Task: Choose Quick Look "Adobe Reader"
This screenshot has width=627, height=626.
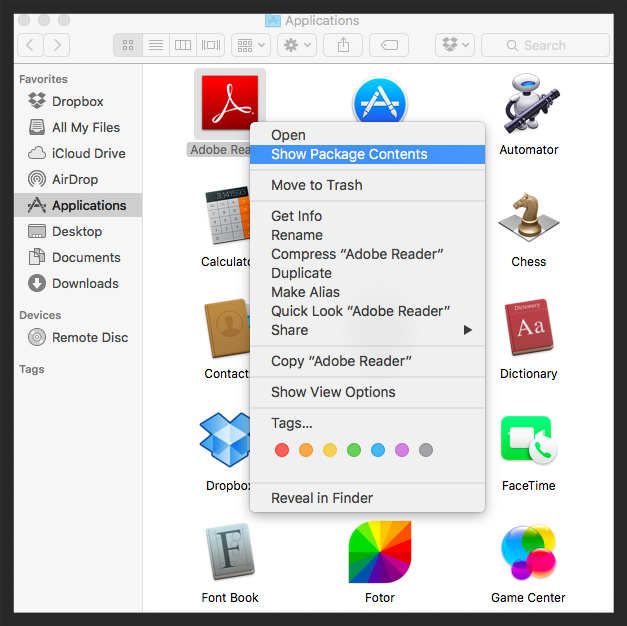Action: click(x=367, y=311)
